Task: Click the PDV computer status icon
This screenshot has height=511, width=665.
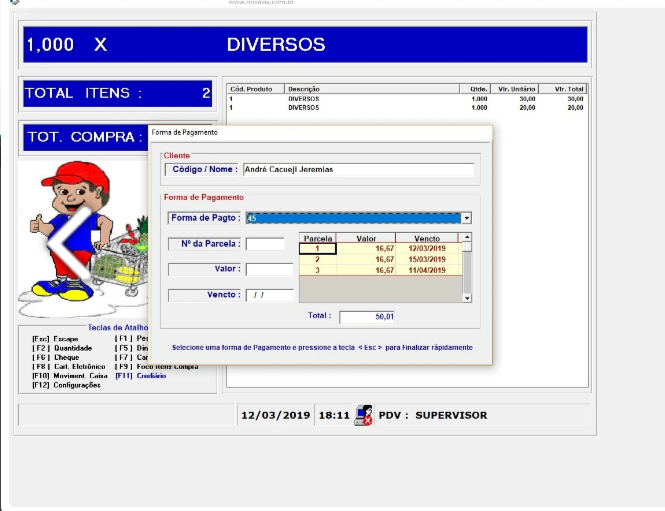Action: [364, 415]
